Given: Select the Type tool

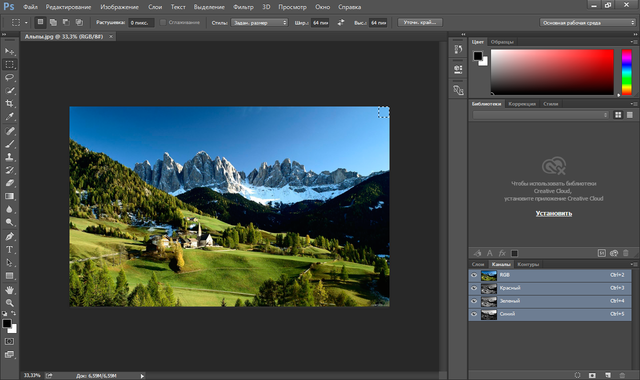Looking at the screenshot, I should (9, 250).
